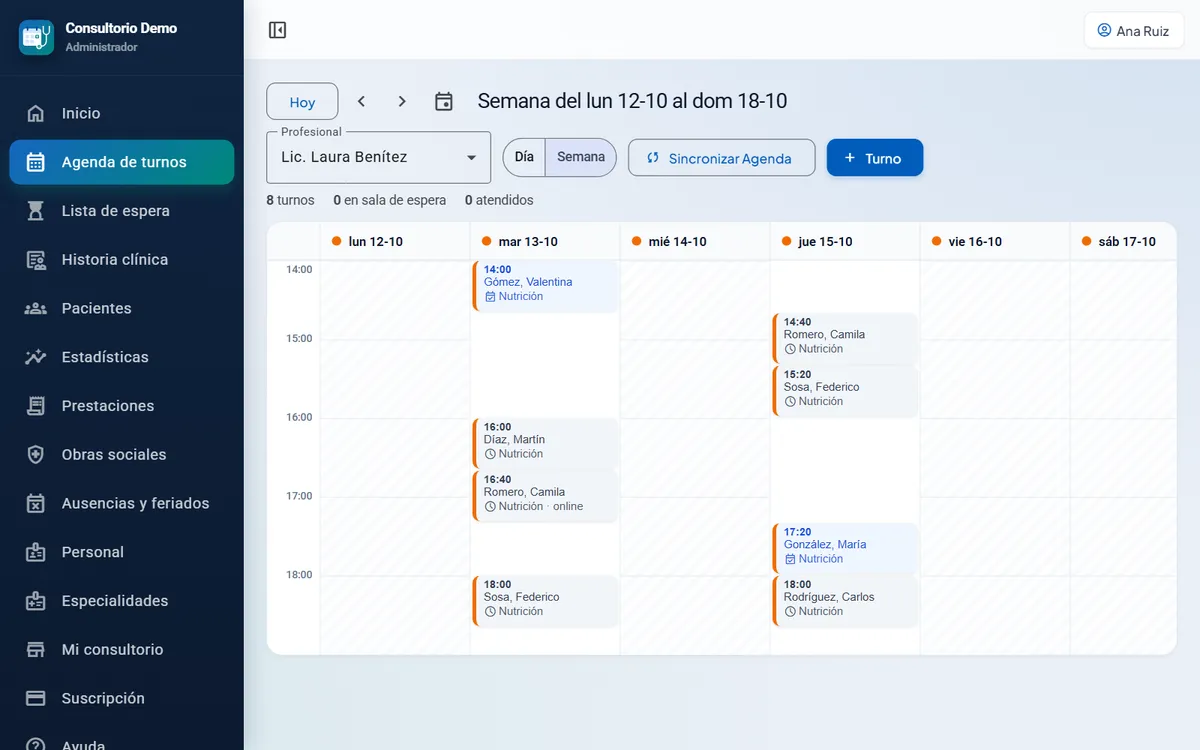Go to next week arrow

point(402,101)
